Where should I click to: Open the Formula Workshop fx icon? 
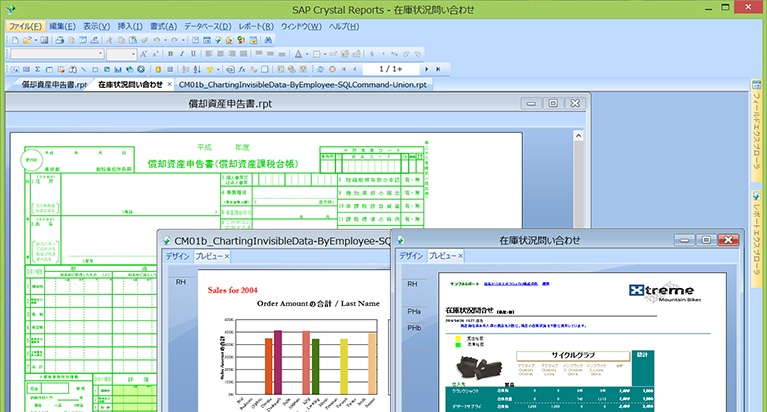[242, 69]
